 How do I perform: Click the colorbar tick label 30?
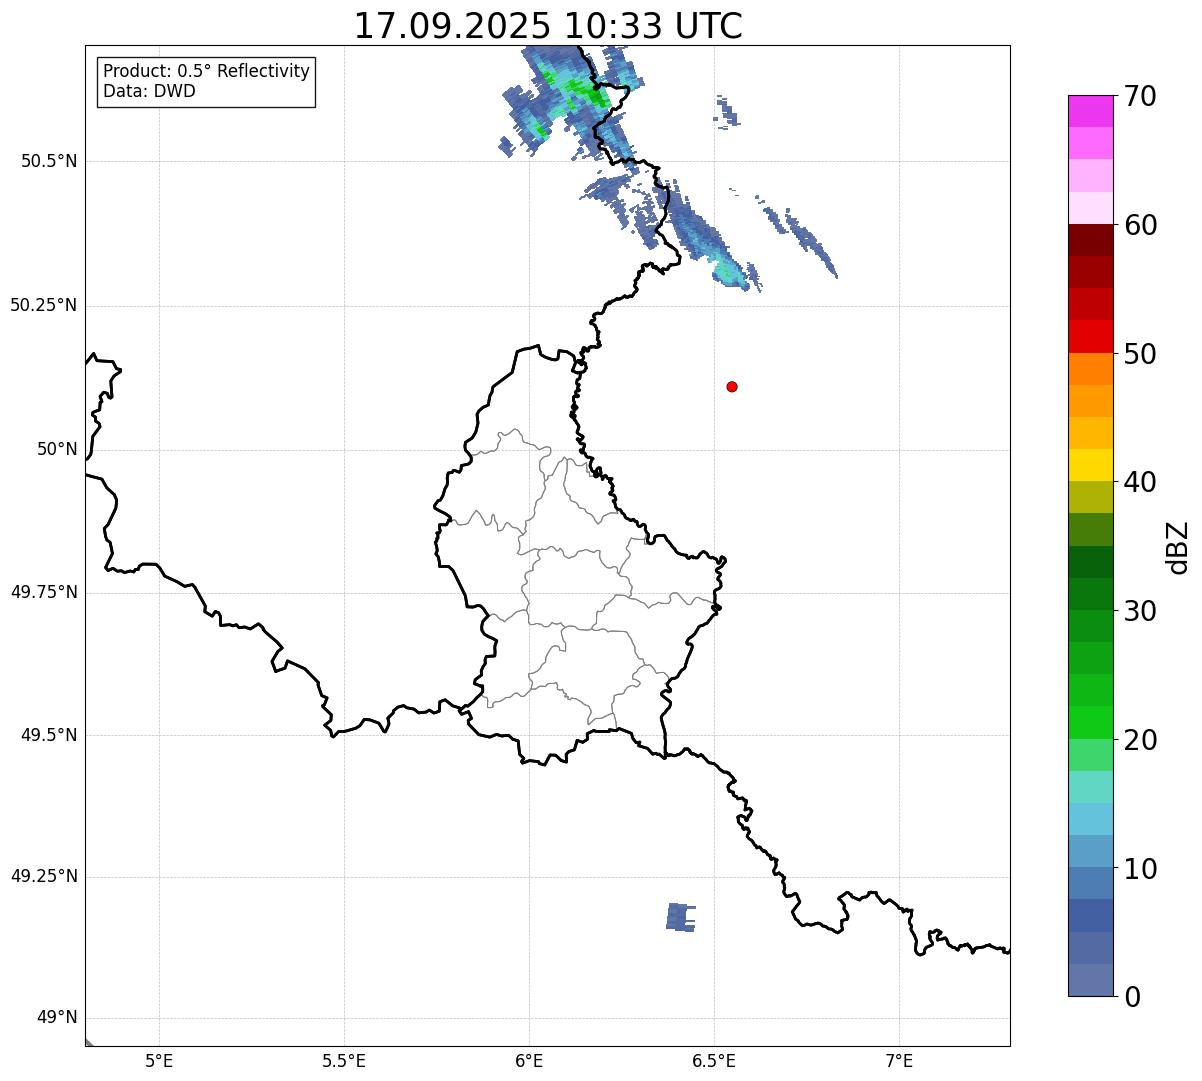(1139, 611)
